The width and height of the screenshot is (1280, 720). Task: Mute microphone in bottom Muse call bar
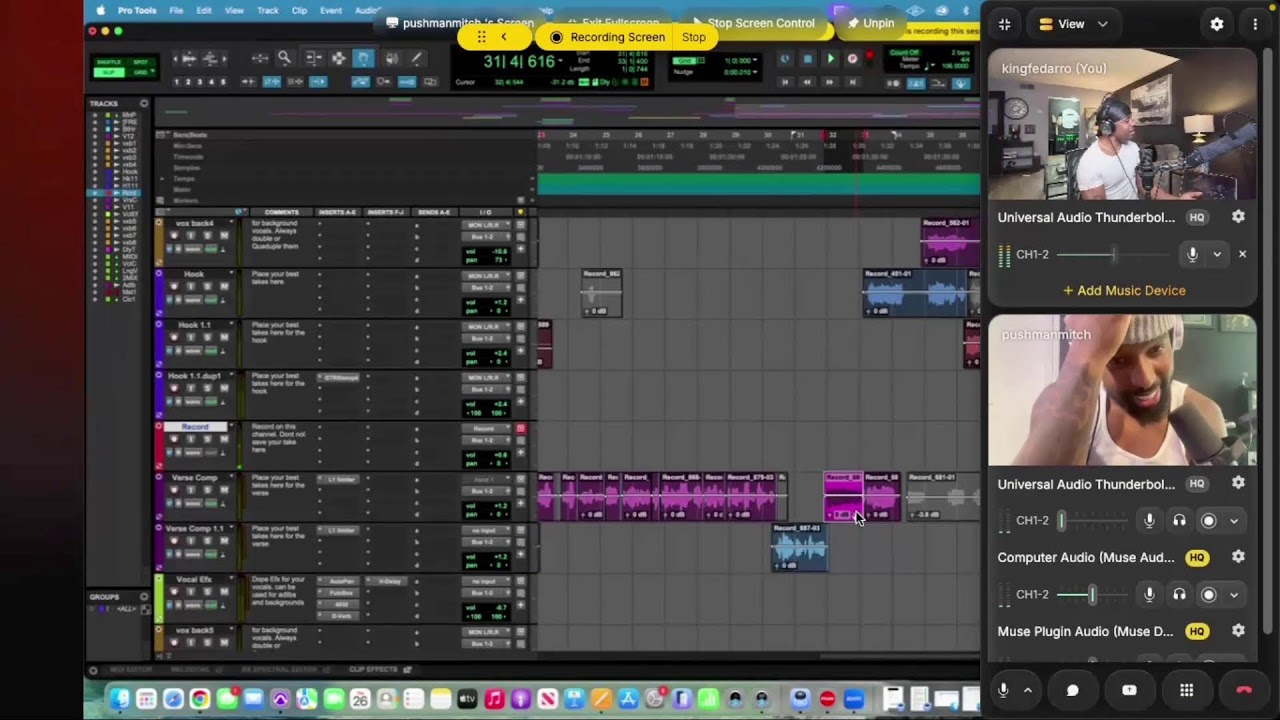[x=1004, y=690]
